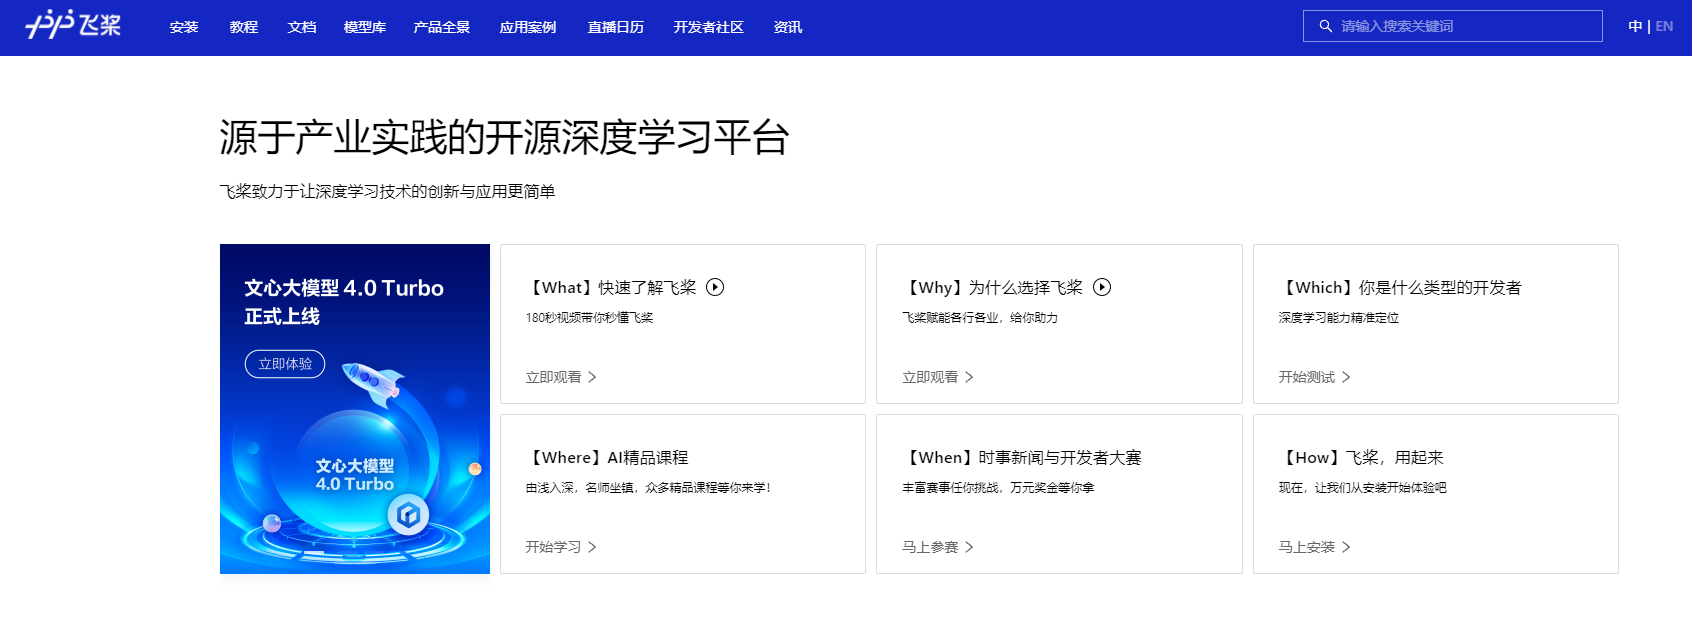Click the text 180秒视频带你秒懂飞桨
The height and width of the screenshot is (626, 1692).
coord(589,318)
